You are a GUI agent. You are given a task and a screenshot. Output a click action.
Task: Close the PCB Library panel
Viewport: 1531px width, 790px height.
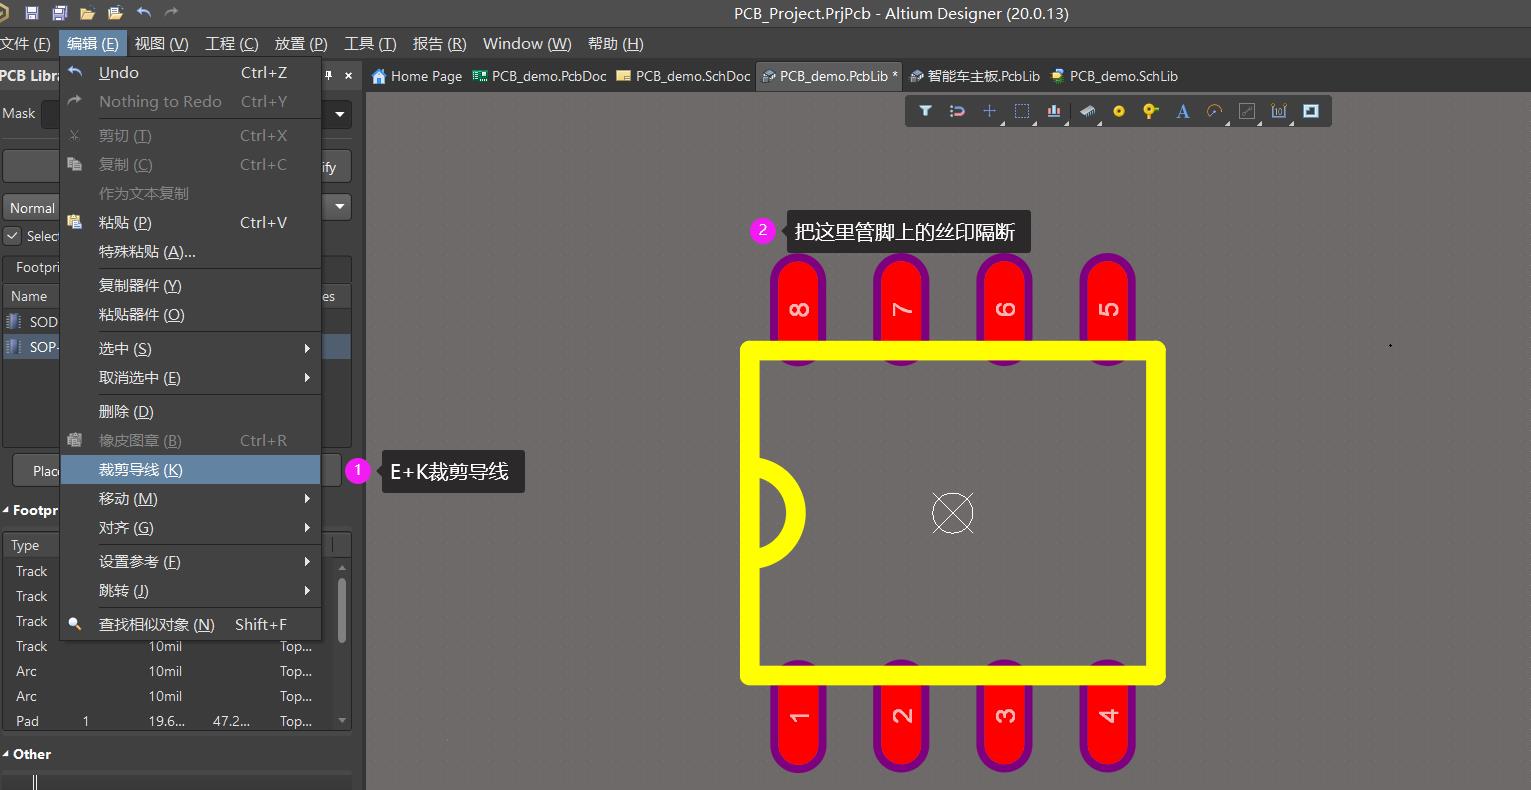(x=349, y=76)
